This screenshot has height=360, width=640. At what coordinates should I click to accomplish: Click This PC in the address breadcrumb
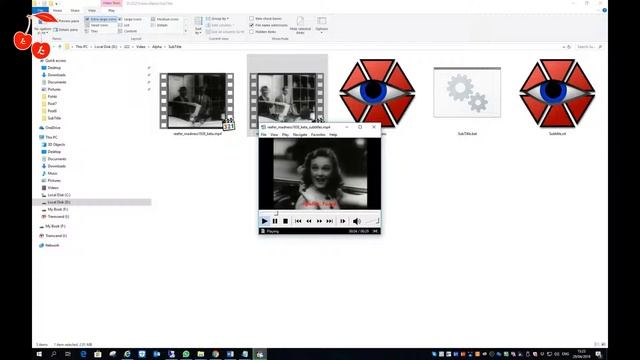point(82,47)
